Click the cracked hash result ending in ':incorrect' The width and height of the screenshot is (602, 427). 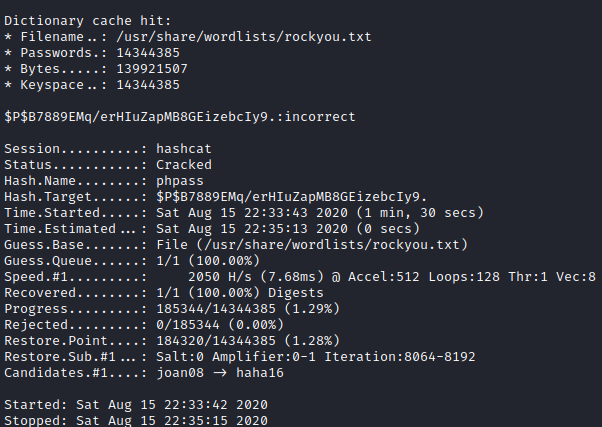tap(180, 116)
